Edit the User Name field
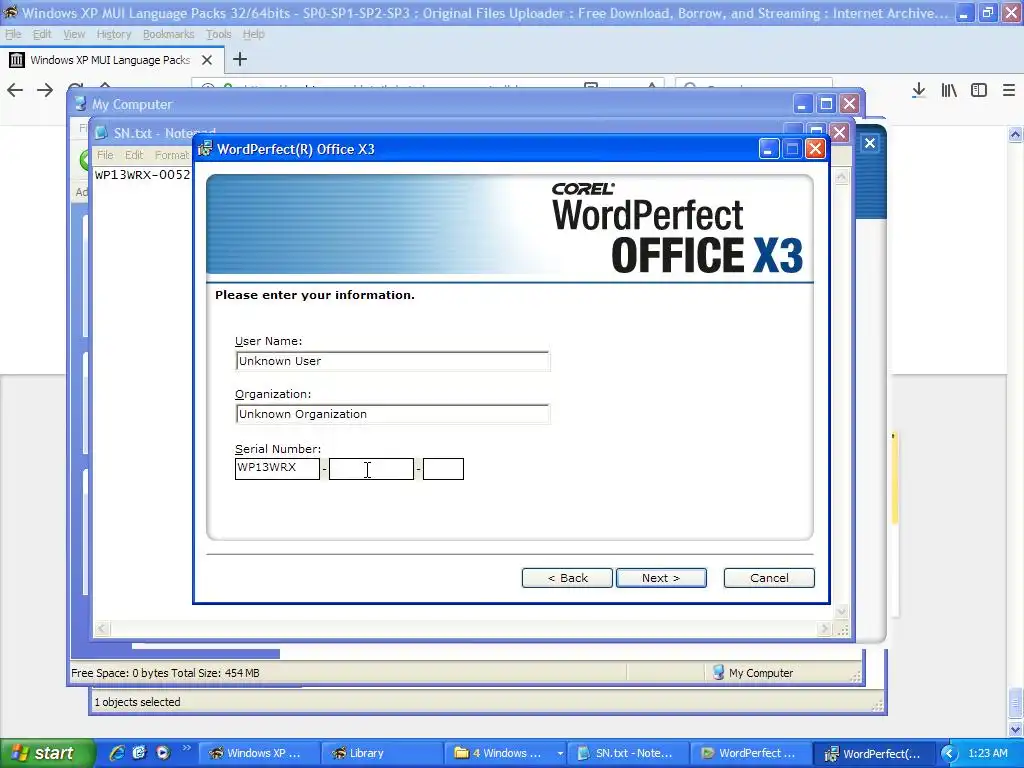1024x768 pixels. click(392, 361)
